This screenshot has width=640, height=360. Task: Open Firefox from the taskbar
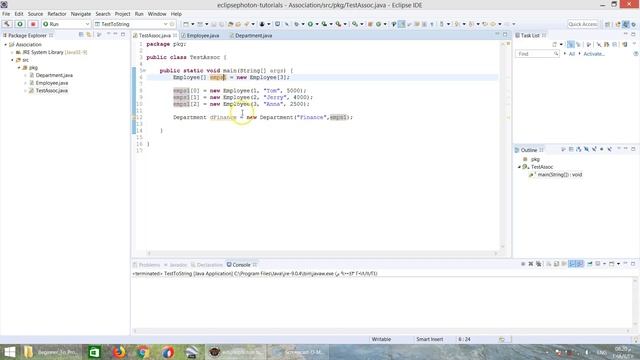[x=119, y=352]
